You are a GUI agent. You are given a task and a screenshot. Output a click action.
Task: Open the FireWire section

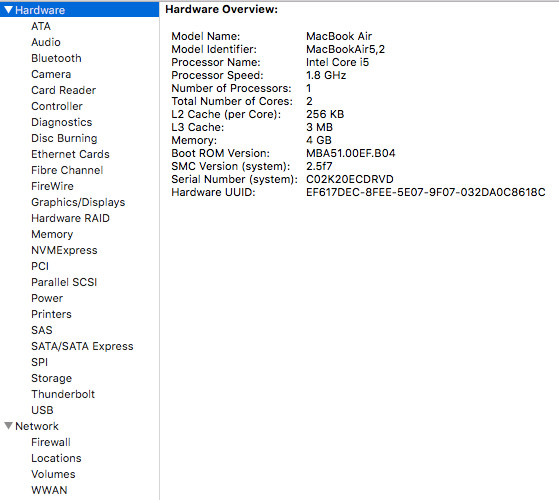(52, 186)
